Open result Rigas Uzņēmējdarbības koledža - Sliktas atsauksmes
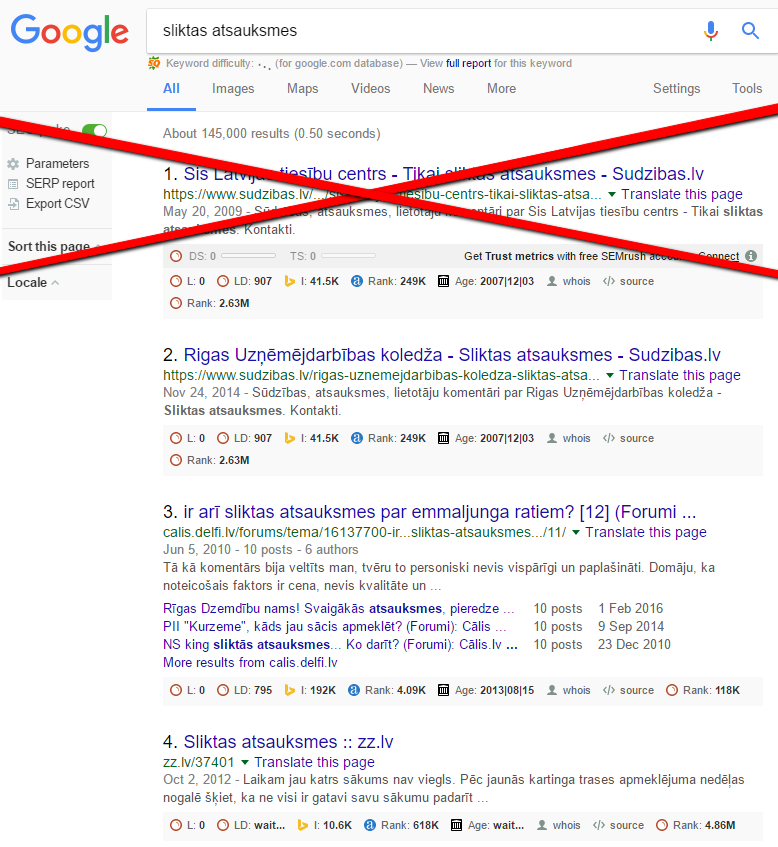This screenshot has height=847, width=778. coord(452,355)
